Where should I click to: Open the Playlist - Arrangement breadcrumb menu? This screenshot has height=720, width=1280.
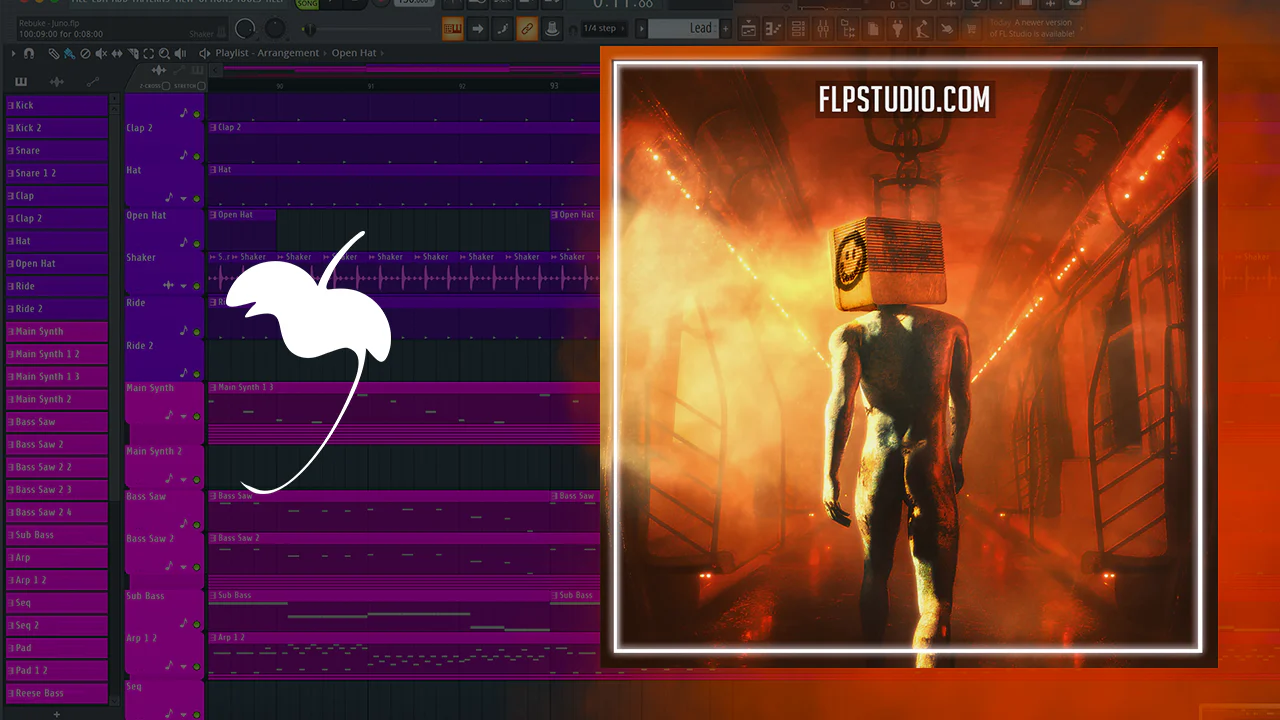(x=267, y=53)
